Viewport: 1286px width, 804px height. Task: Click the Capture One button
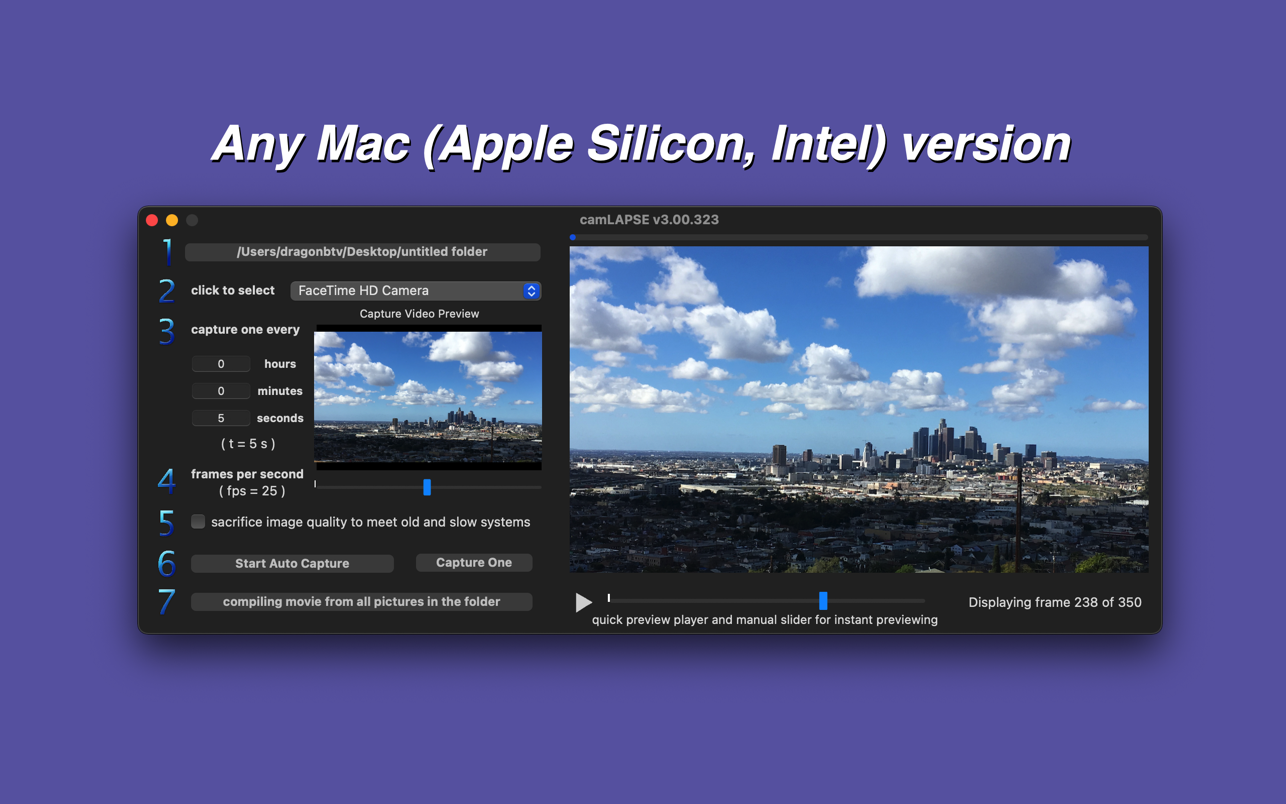[x=474, y=563]
